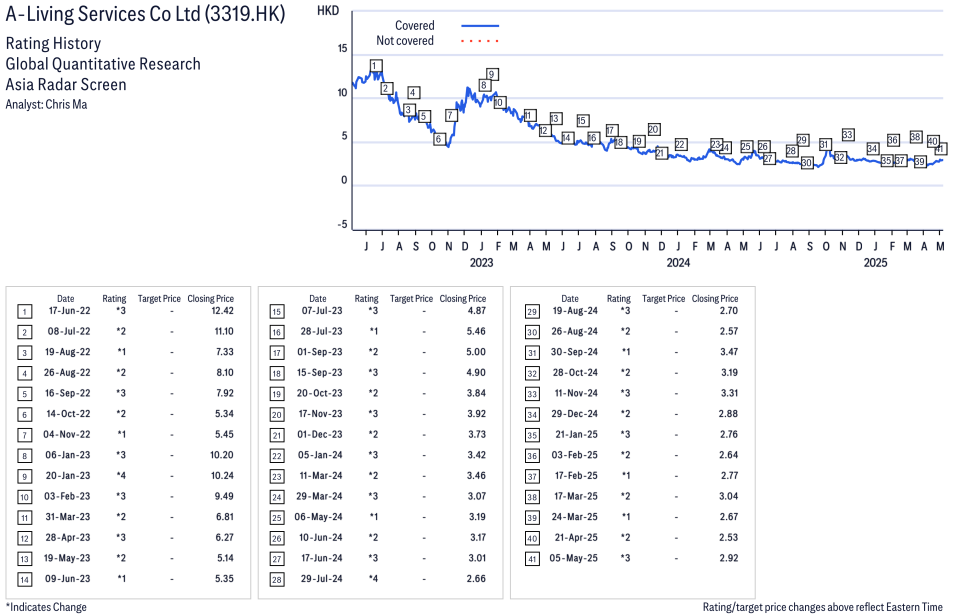Click the date 11-Mar-24 in table

coord(321,475)
